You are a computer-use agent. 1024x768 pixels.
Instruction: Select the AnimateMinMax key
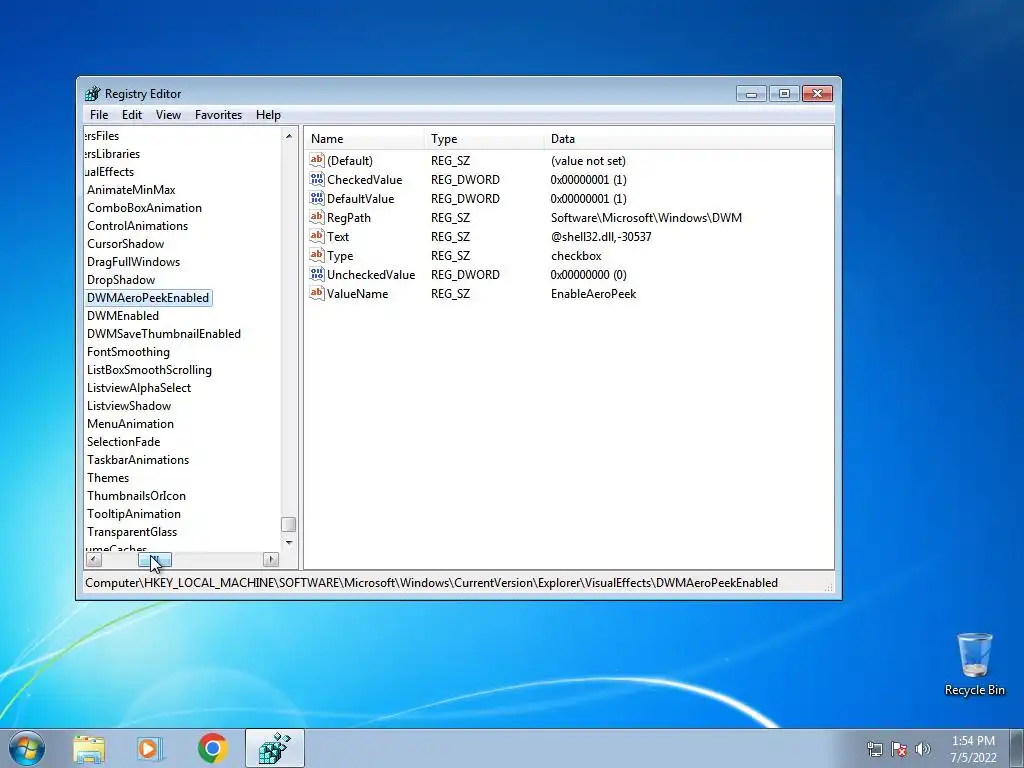point(131,190)
